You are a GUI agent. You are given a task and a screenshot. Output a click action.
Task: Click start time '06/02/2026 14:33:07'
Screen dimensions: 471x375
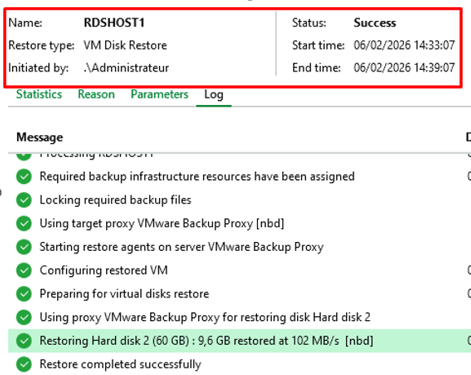click(x=404, y=45)
